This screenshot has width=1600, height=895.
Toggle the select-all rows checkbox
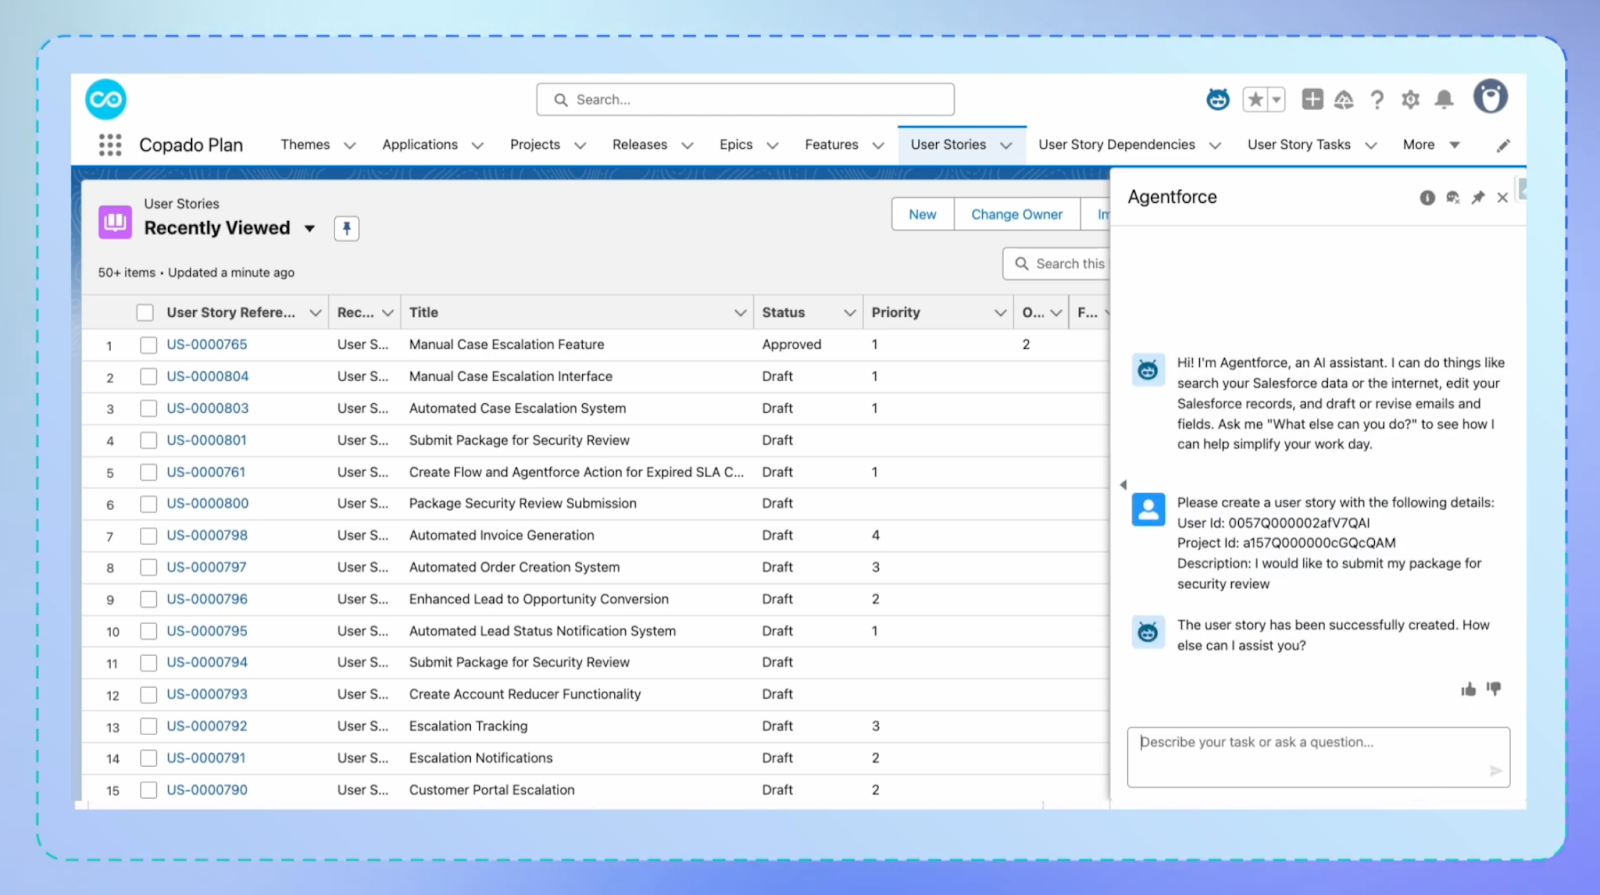145,313
